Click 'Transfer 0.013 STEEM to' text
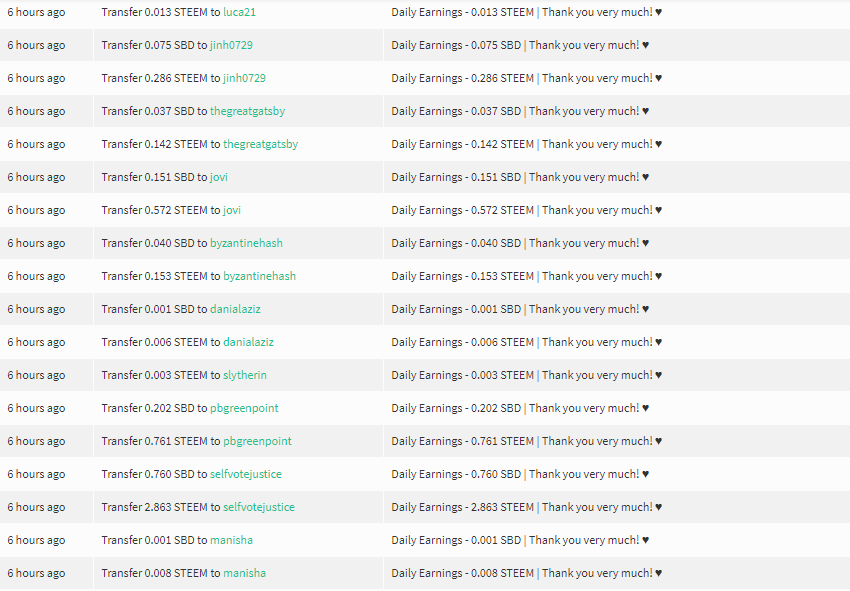Screen dimensions: 850x591 point(160,12)
